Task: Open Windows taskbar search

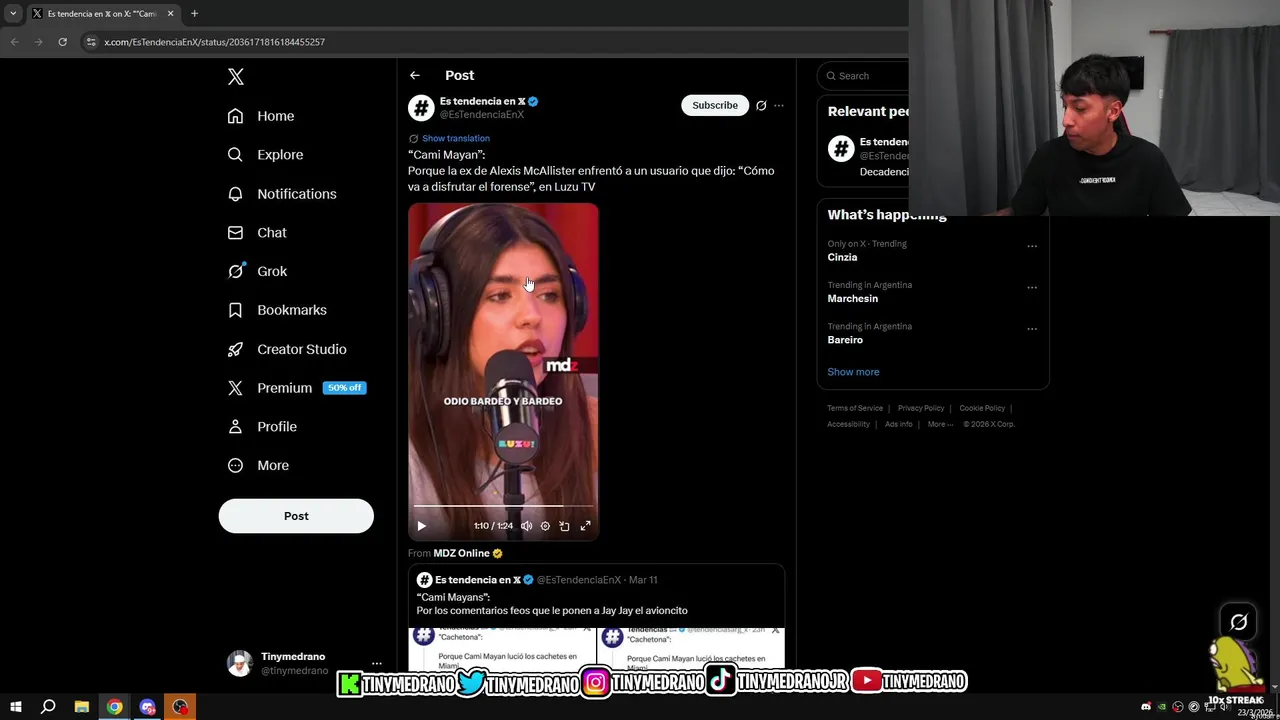Action: pos(48,707)
